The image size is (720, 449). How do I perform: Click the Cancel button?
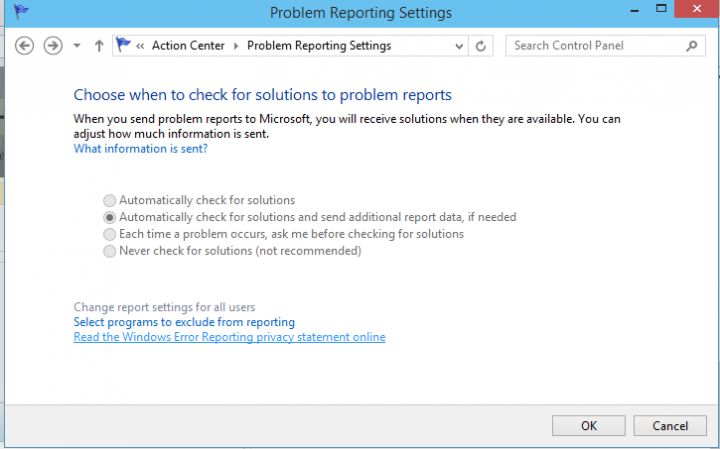click(x=670, y=426)
